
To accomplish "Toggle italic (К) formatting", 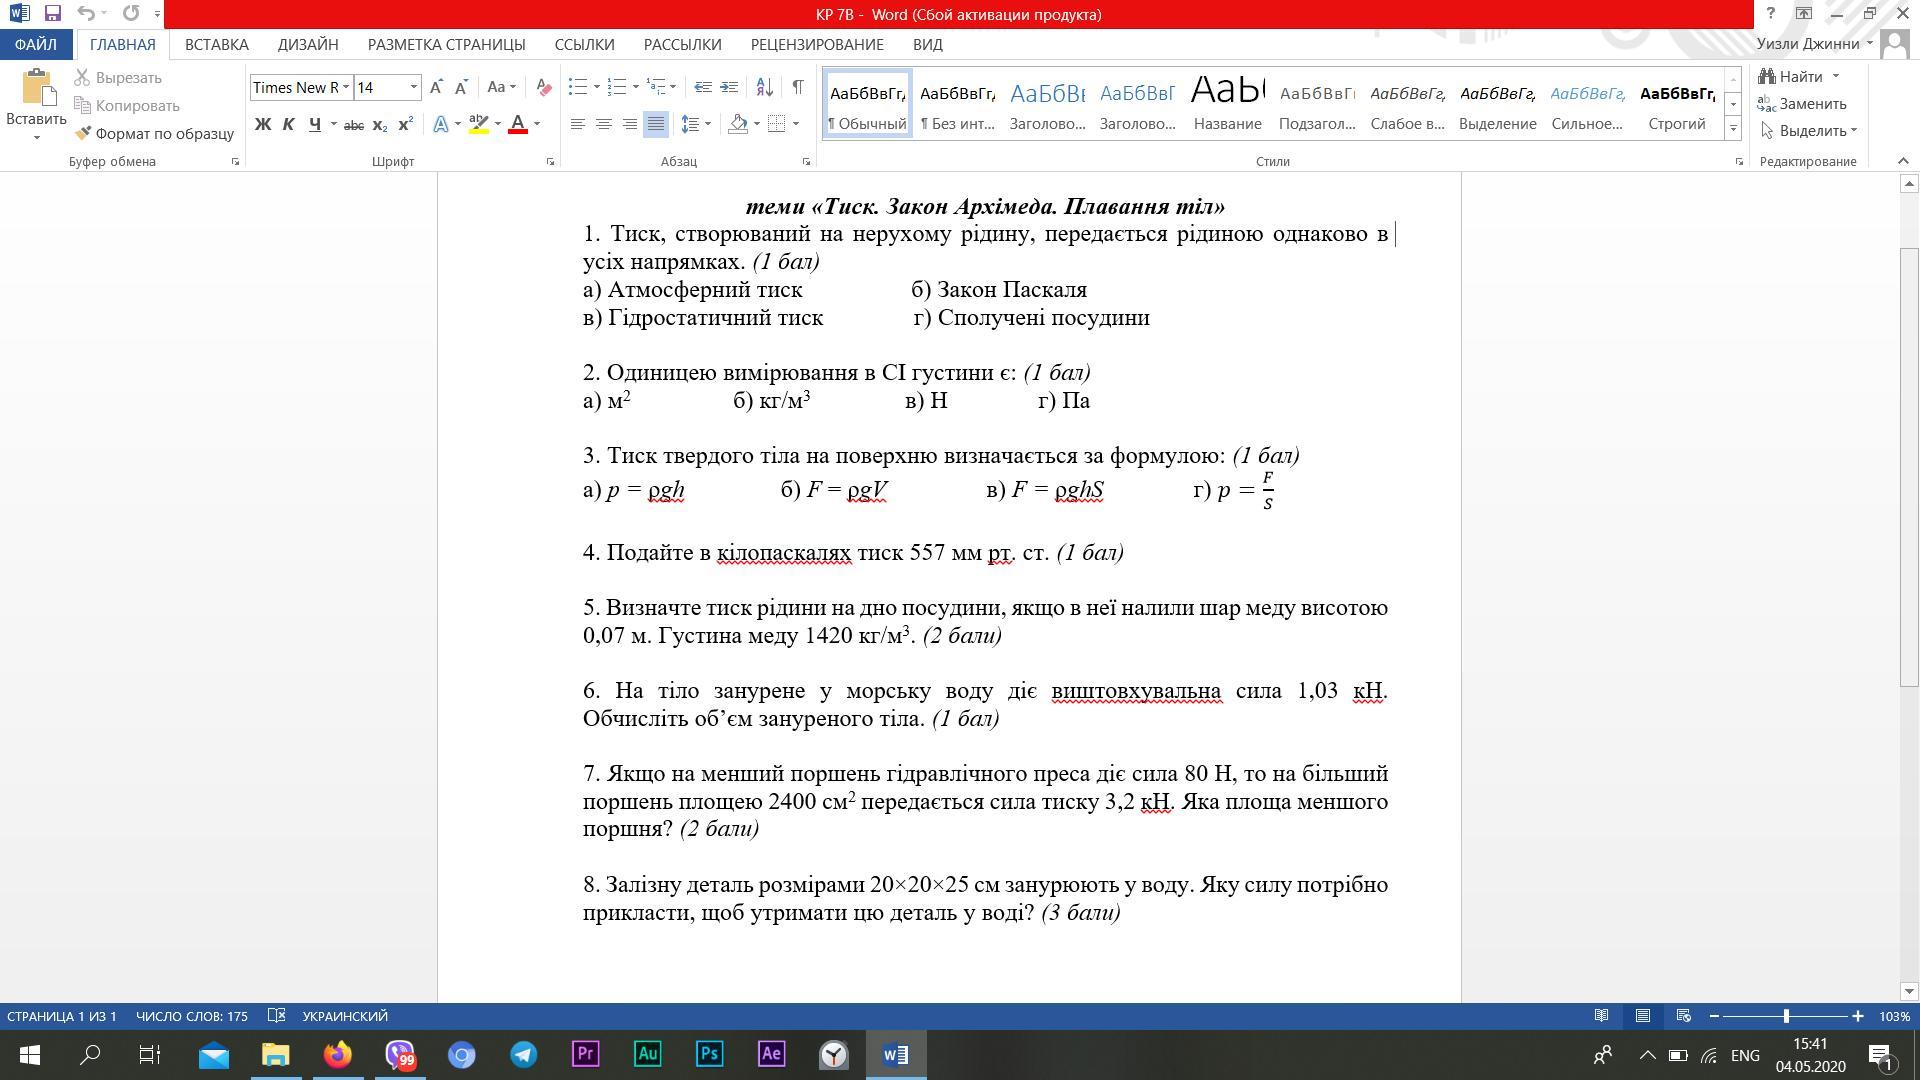I will [288, 124].
